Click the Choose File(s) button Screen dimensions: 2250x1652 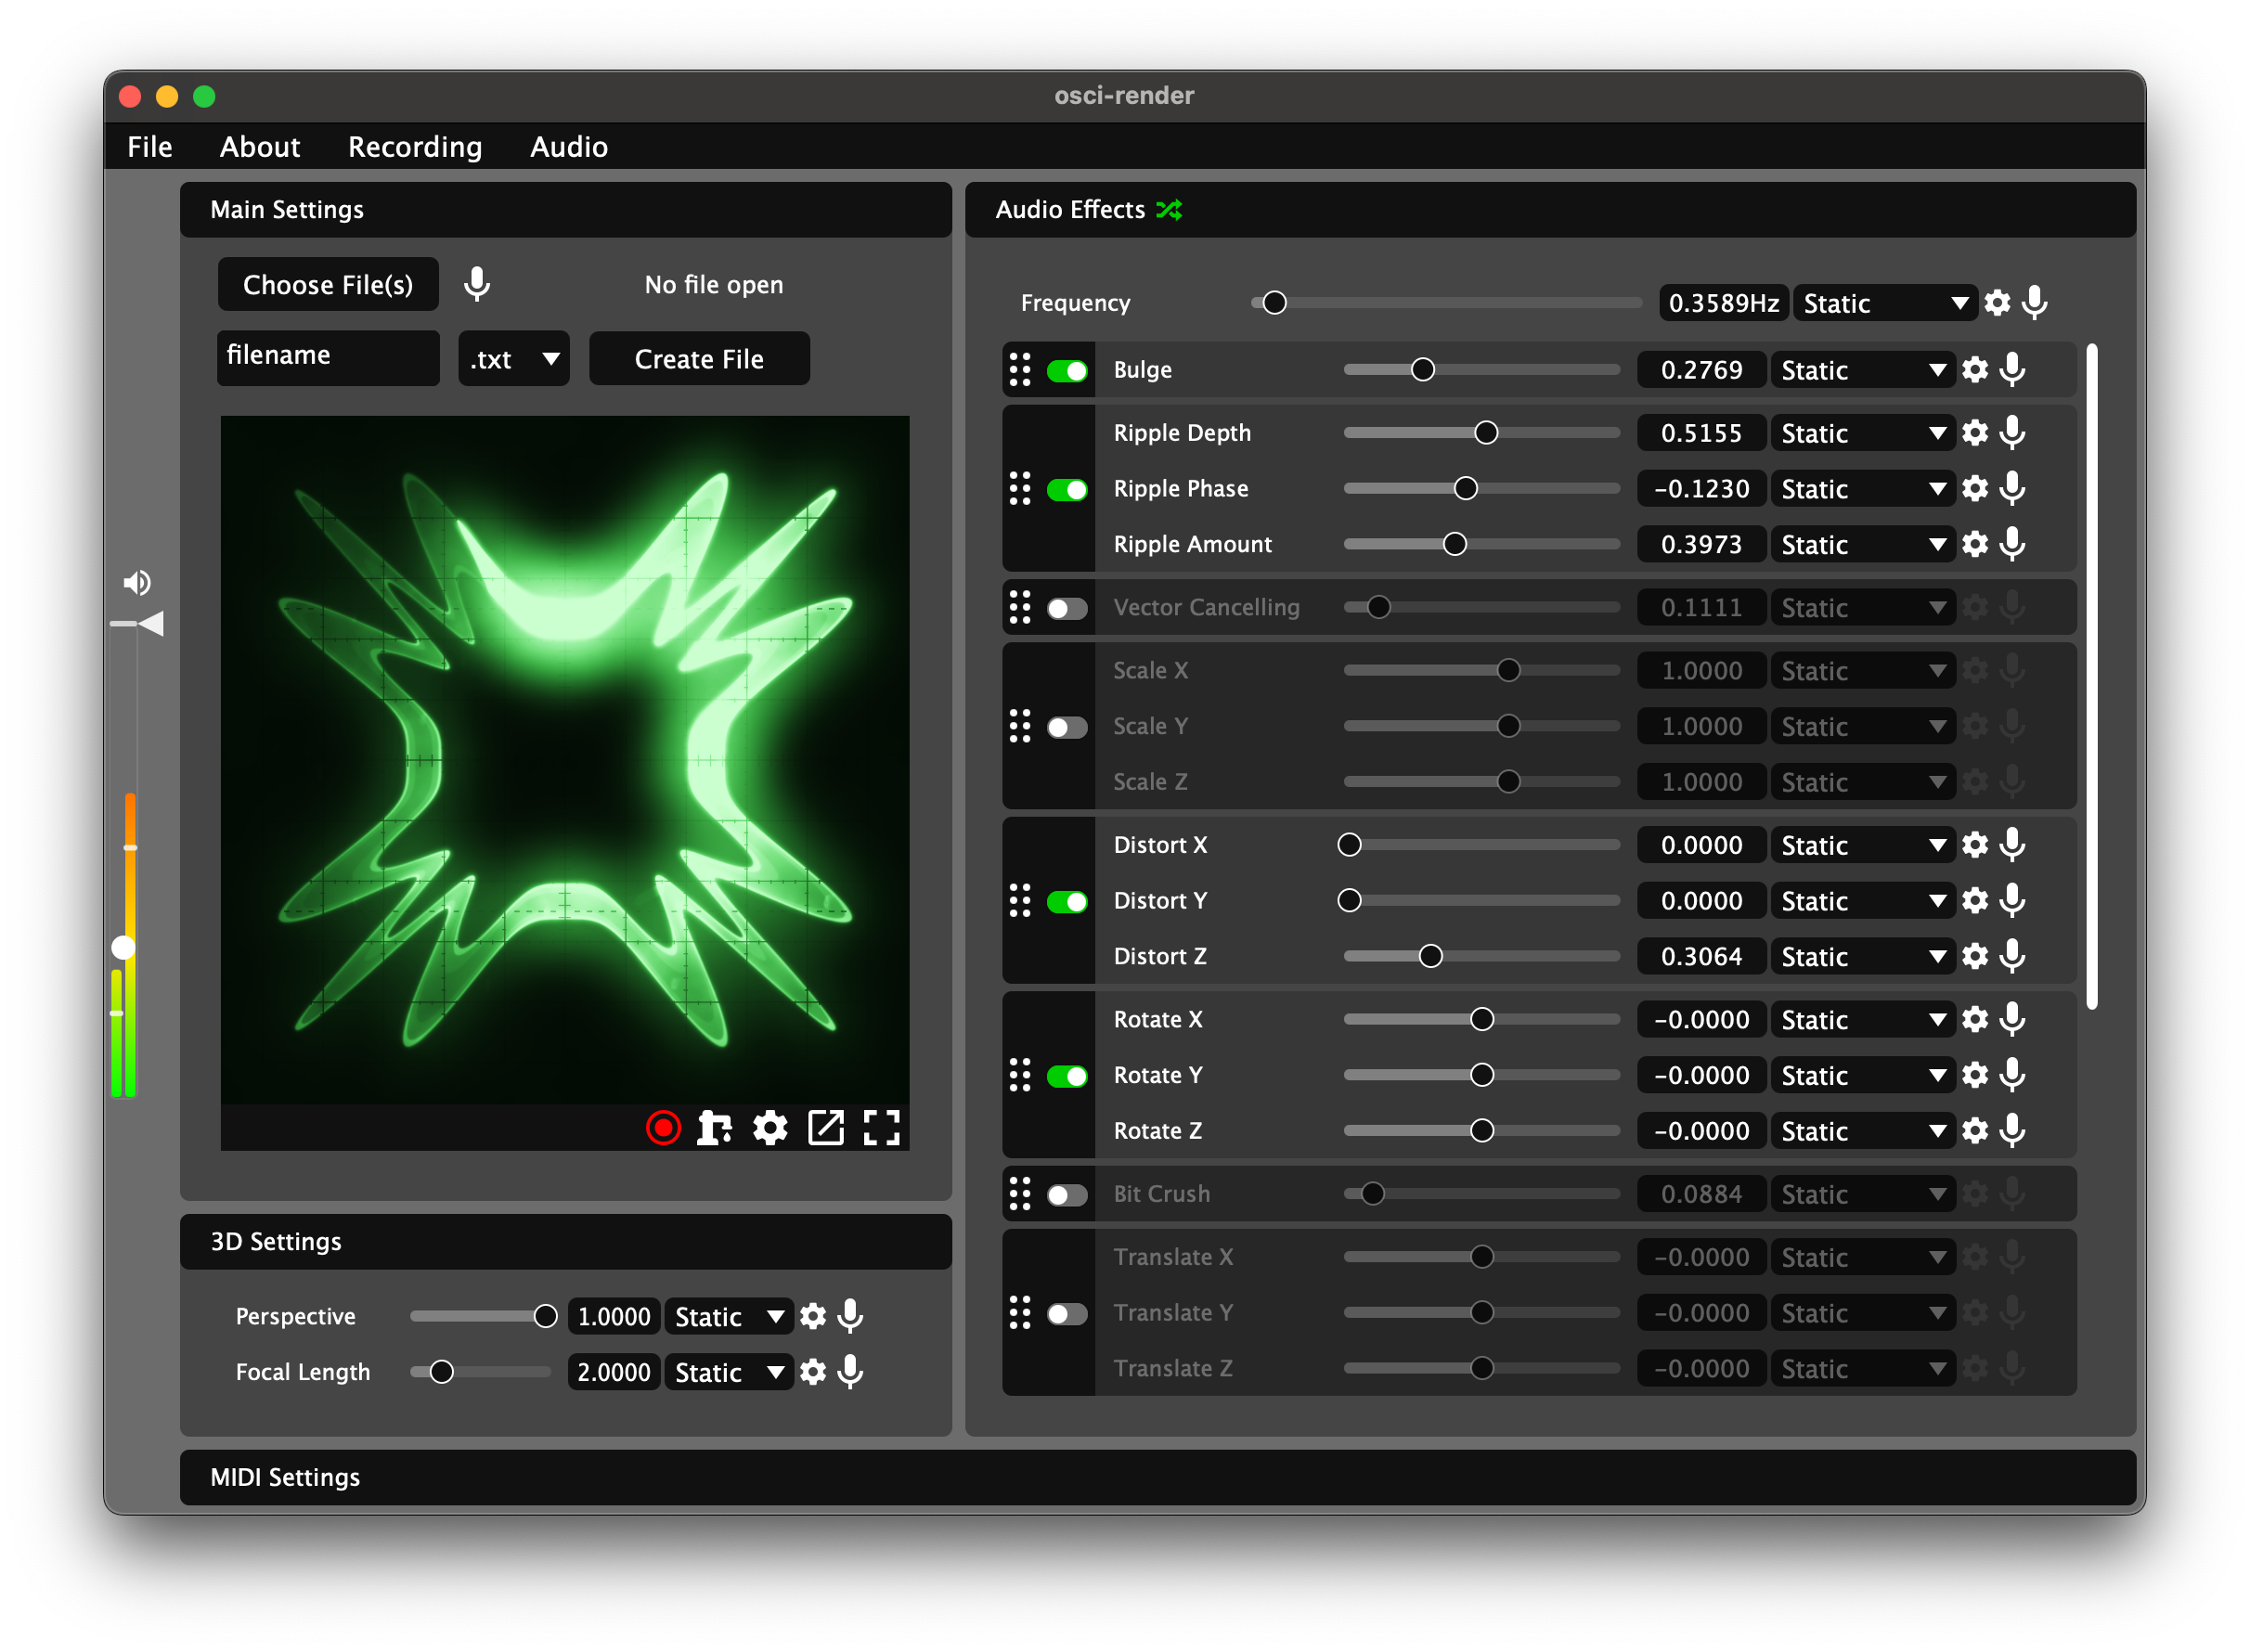pyautogui.click(x=328, y=285)
